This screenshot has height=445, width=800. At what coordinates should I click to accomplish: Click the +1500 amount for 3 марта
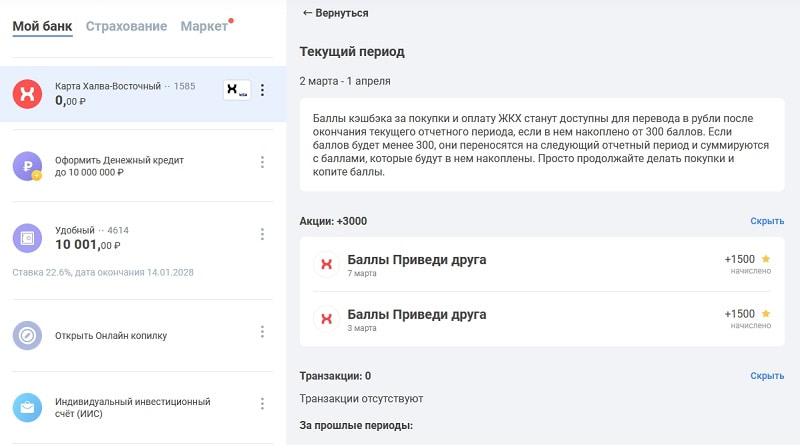[x=740, y=314]
